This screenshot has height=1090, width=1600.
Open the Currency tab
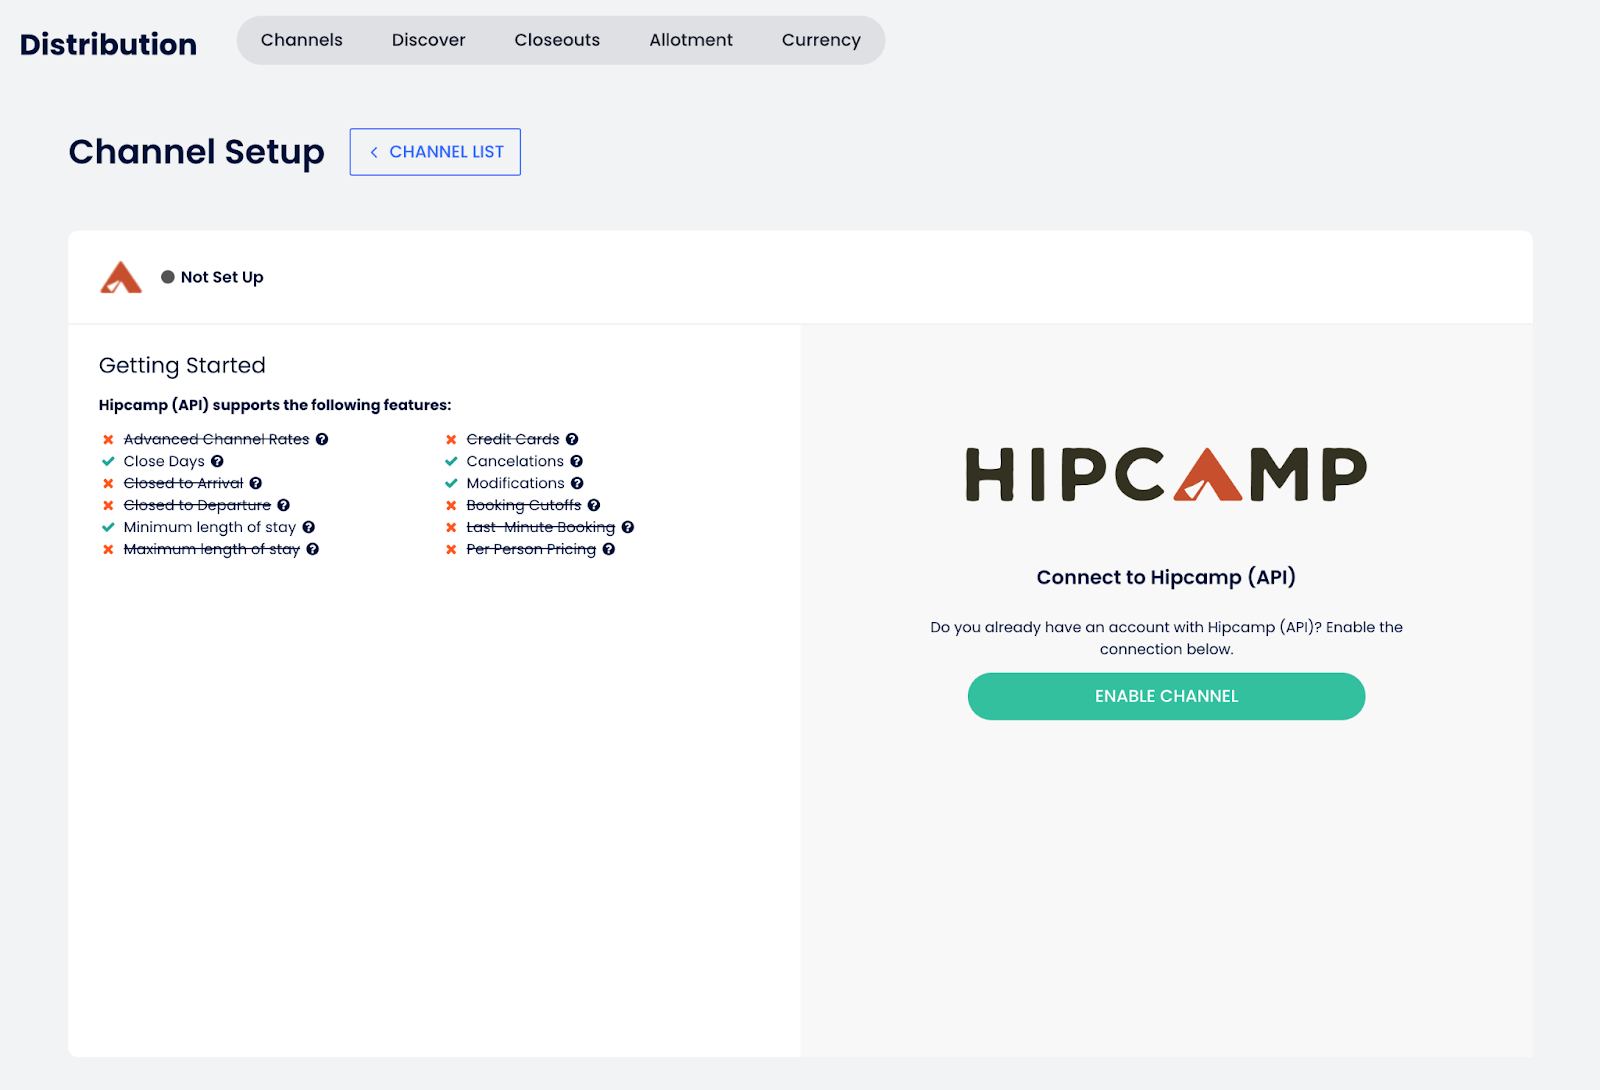click(821, 40)
